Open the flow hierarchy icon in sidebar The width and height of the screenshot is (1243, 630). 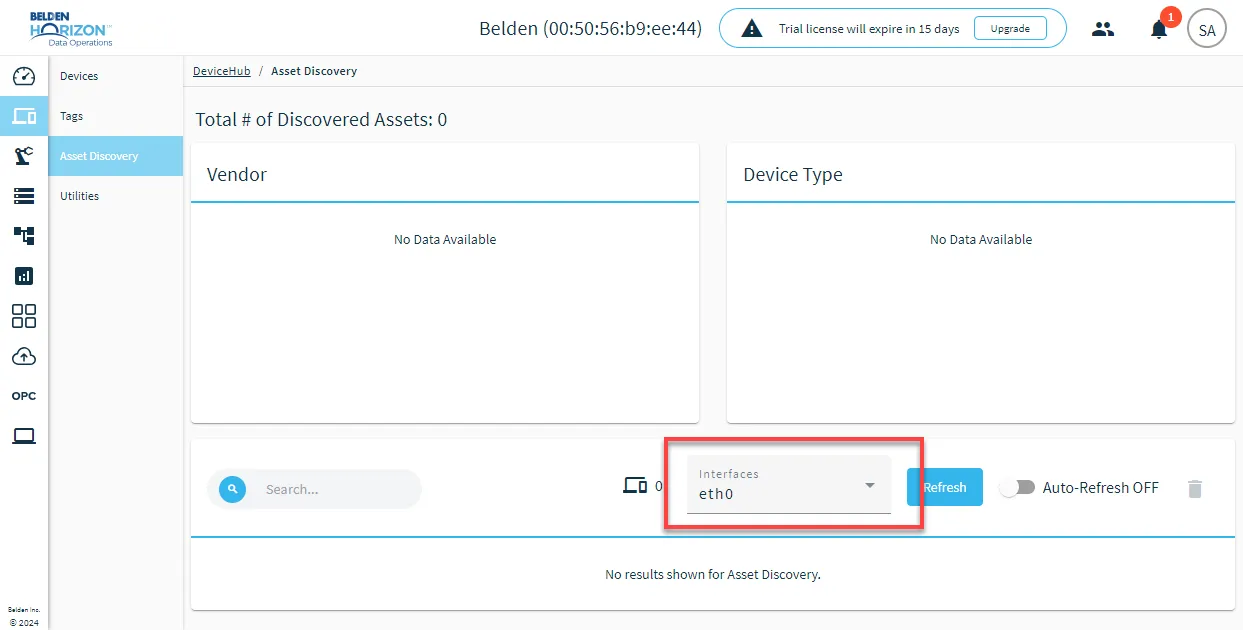[24, 236]
